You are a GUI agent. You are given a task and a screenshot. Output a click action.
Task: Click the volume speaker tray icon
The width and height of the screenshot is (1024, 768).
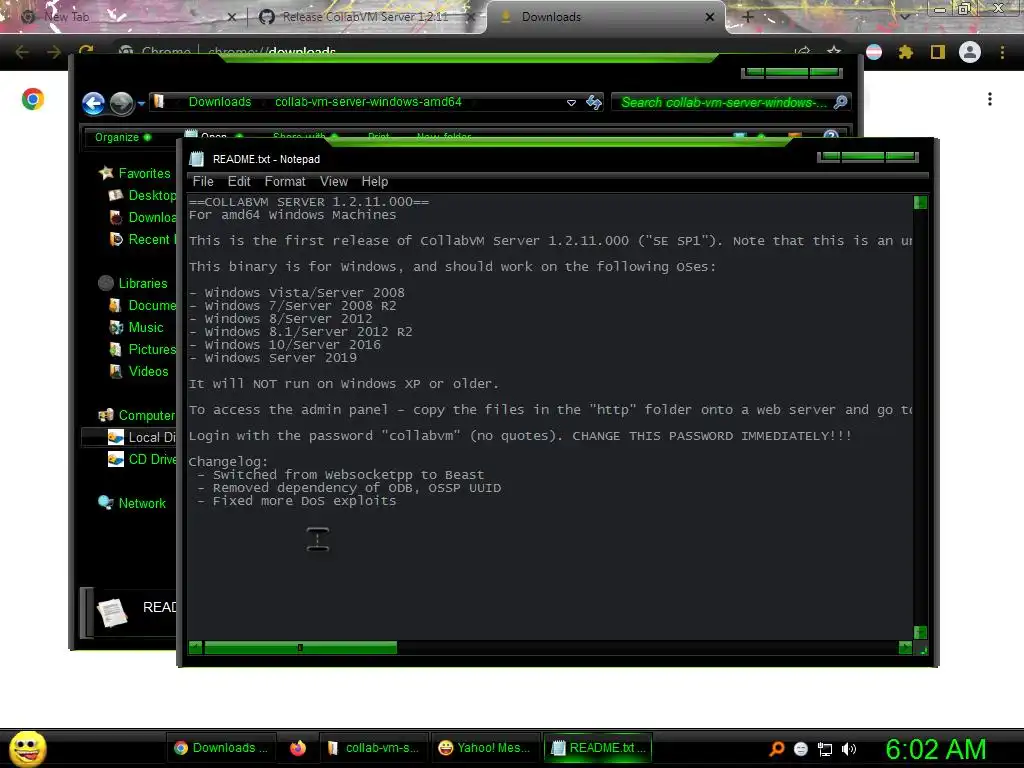pos(849,749)
